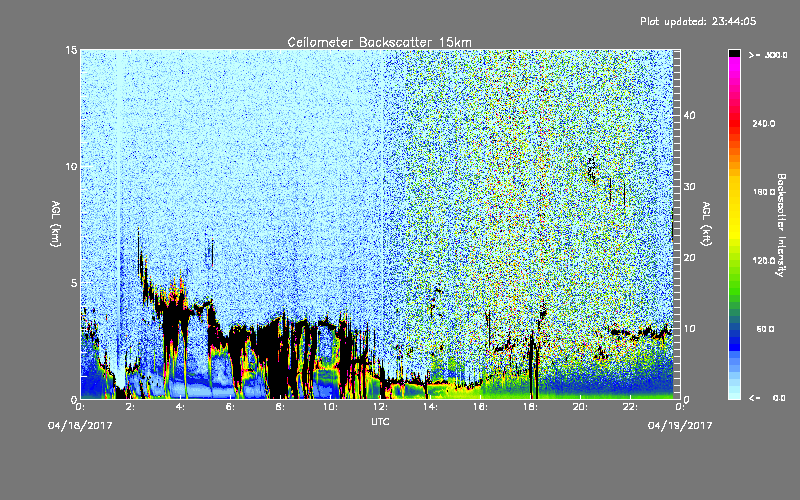Click the '6:' hour tick on time axis
Viewport: 800px width, 500px height.
pos(230,407)
